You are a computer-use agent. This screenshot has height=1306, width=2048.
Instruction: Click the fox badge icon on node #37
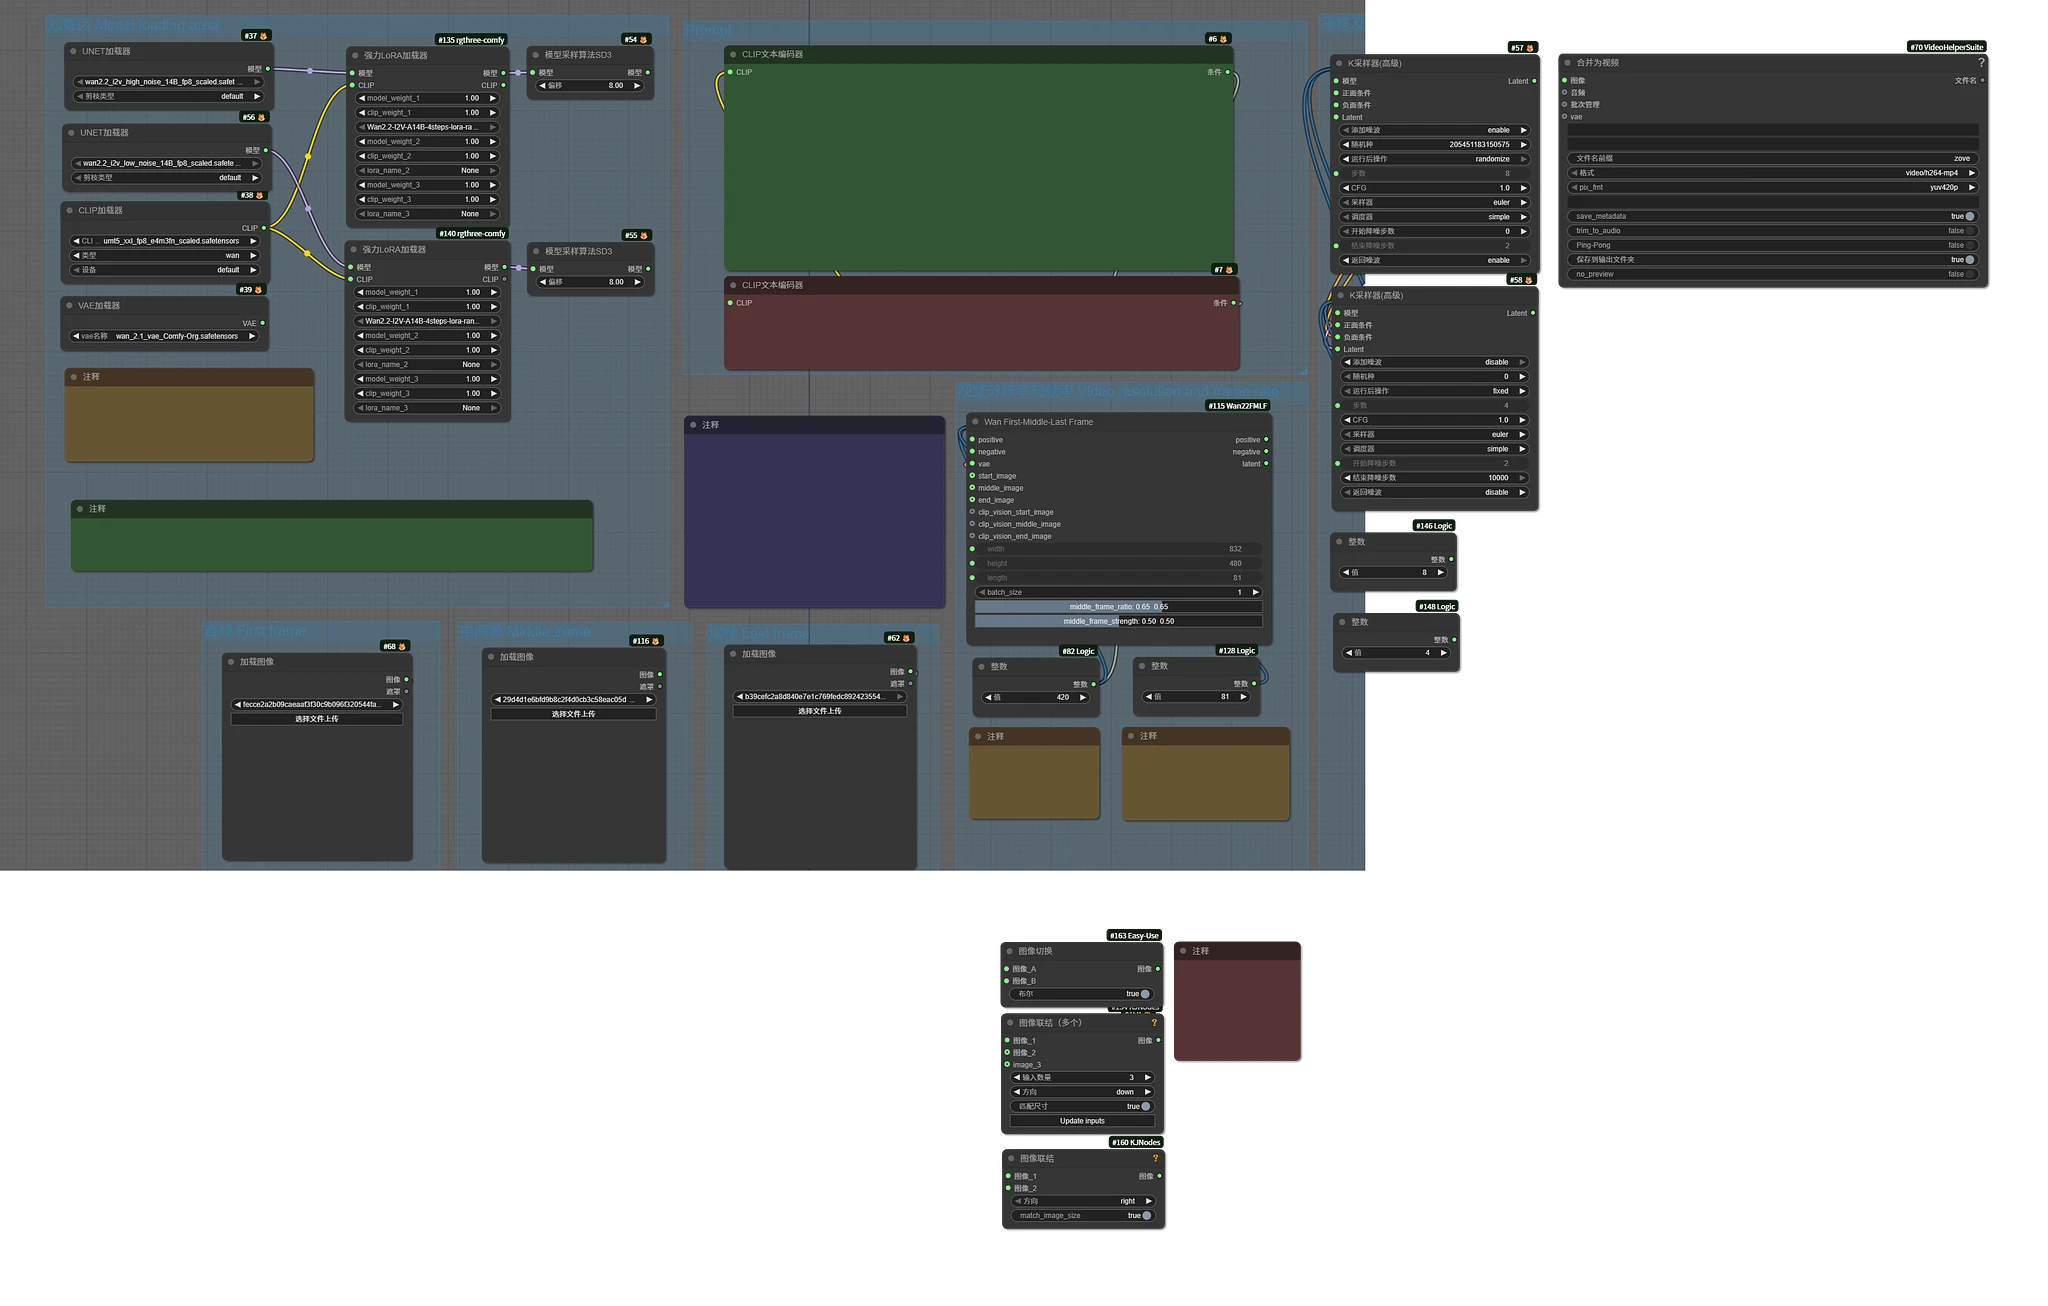point(264,36)
